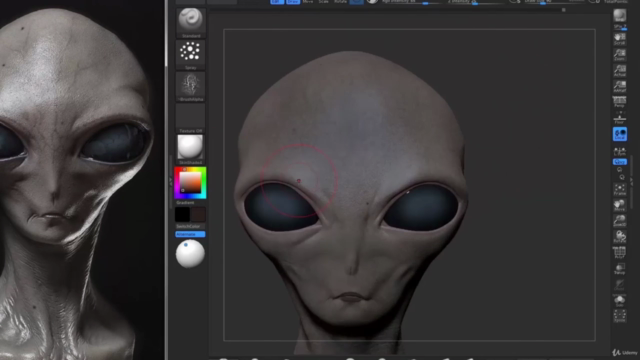The width and height of the screenshot is (640, 360).
Task: Select the Standard brush thumbnail
Action: [x=190, y=23]
